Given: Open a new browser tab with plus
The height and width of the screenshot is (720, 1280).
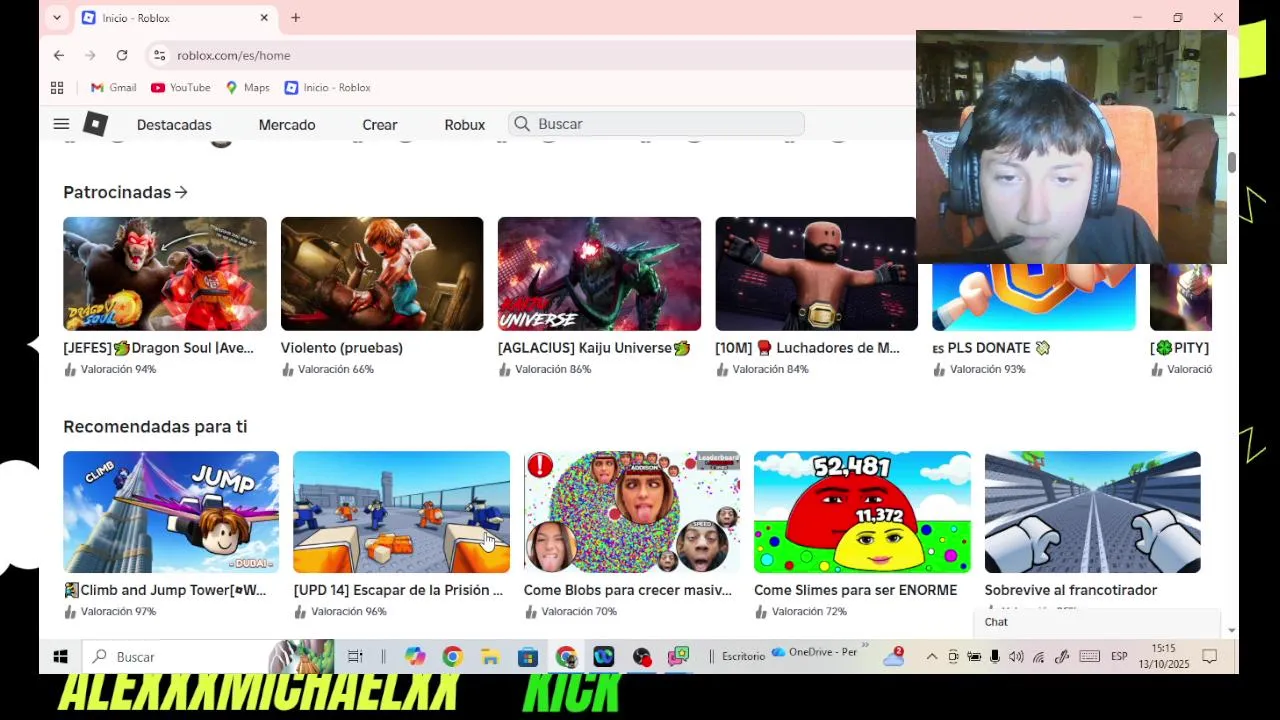Looking at the screenshot, I should coord(295,18).
